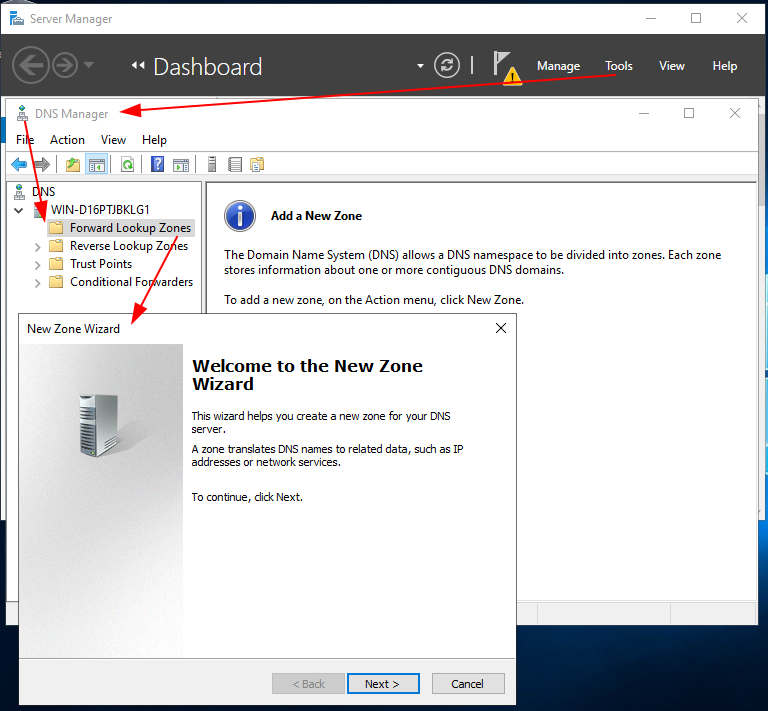
Task: Click the Server Manager title bar app icon
Action: [17, 19]
